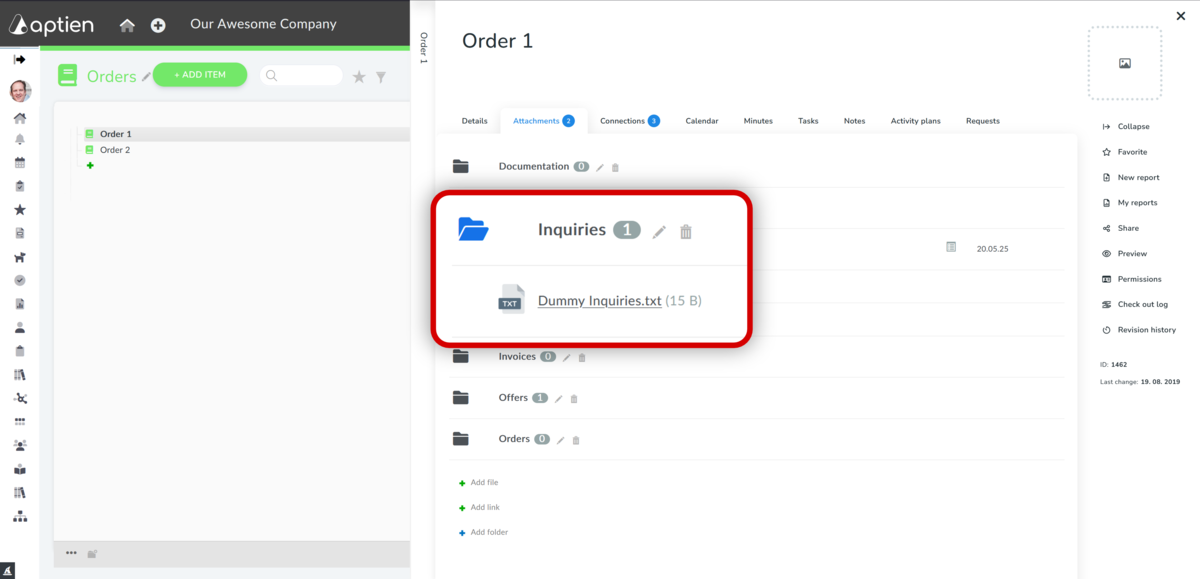This screenshot has width=1200, height=579.
Task: Click the calendar icon next to date 20.05.25
Action: 951,246
